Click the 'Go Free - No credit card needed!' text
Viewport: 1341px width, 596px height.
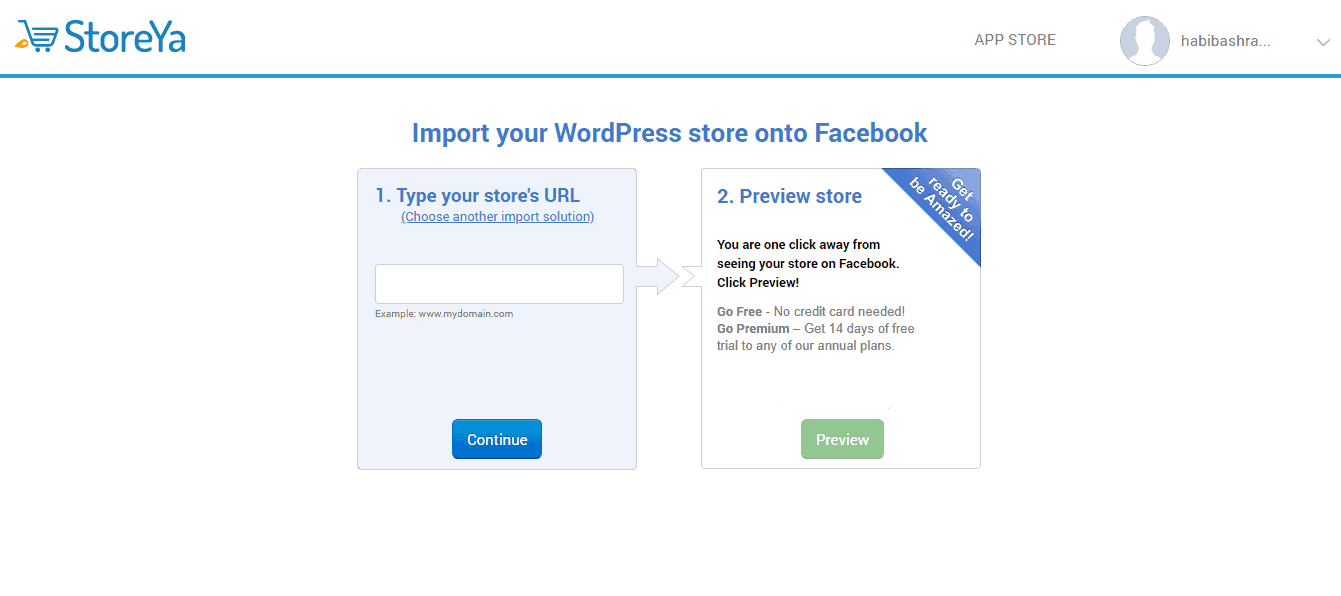coord(811,312)
